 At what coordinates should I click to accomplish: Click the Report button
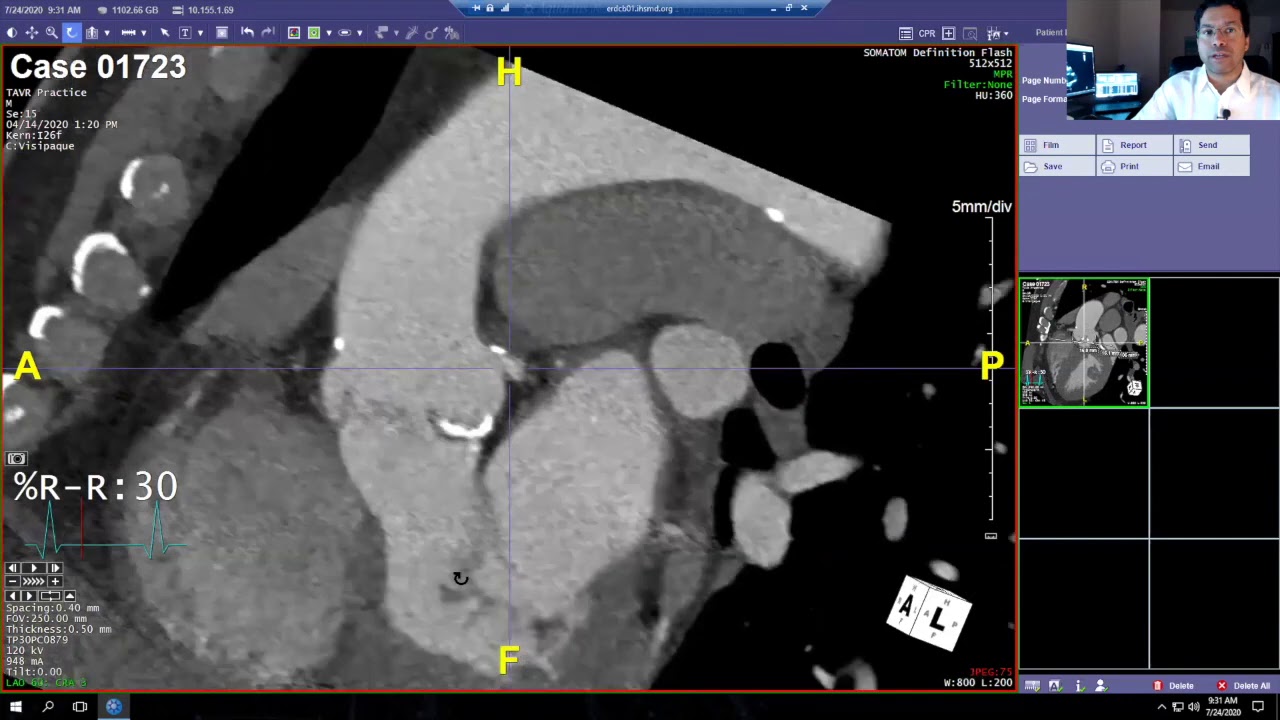[1134, 145]
